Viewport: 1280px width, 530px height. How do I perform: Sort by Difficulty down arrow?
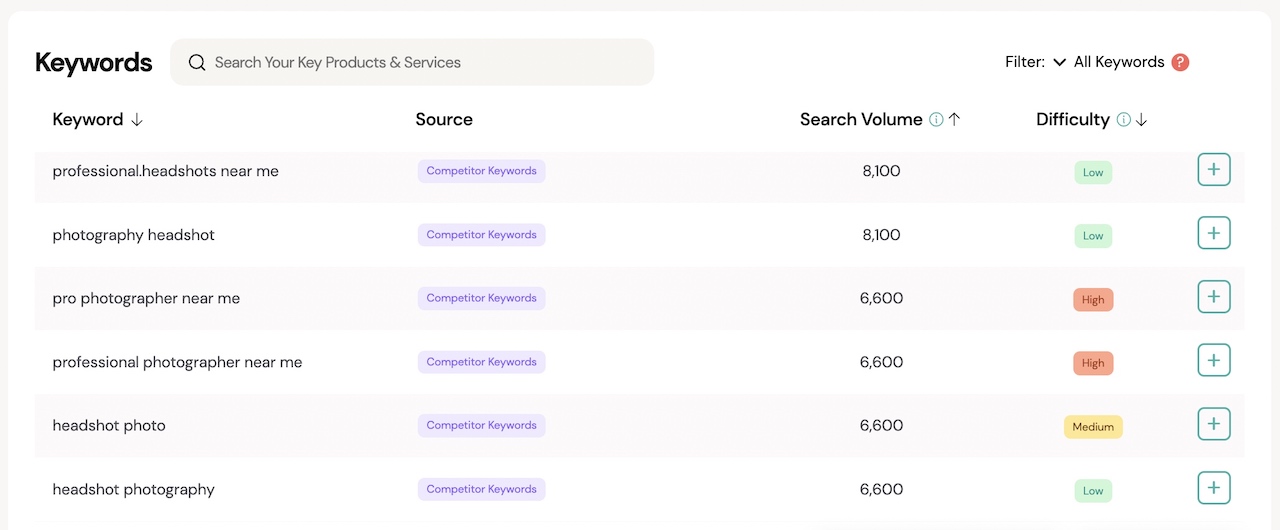pos(1141,120)
